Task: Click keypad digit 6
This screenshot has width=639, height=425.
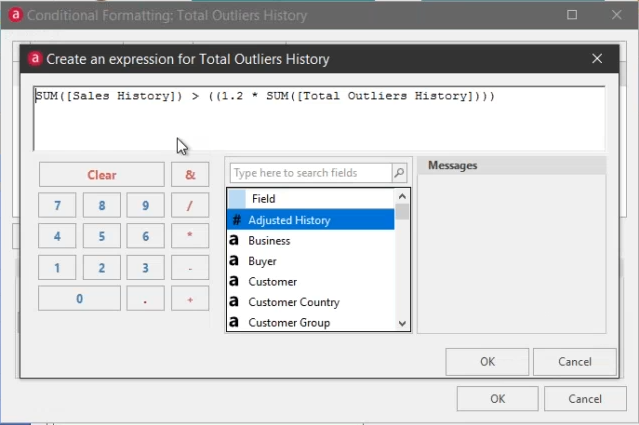Action: 145,236
